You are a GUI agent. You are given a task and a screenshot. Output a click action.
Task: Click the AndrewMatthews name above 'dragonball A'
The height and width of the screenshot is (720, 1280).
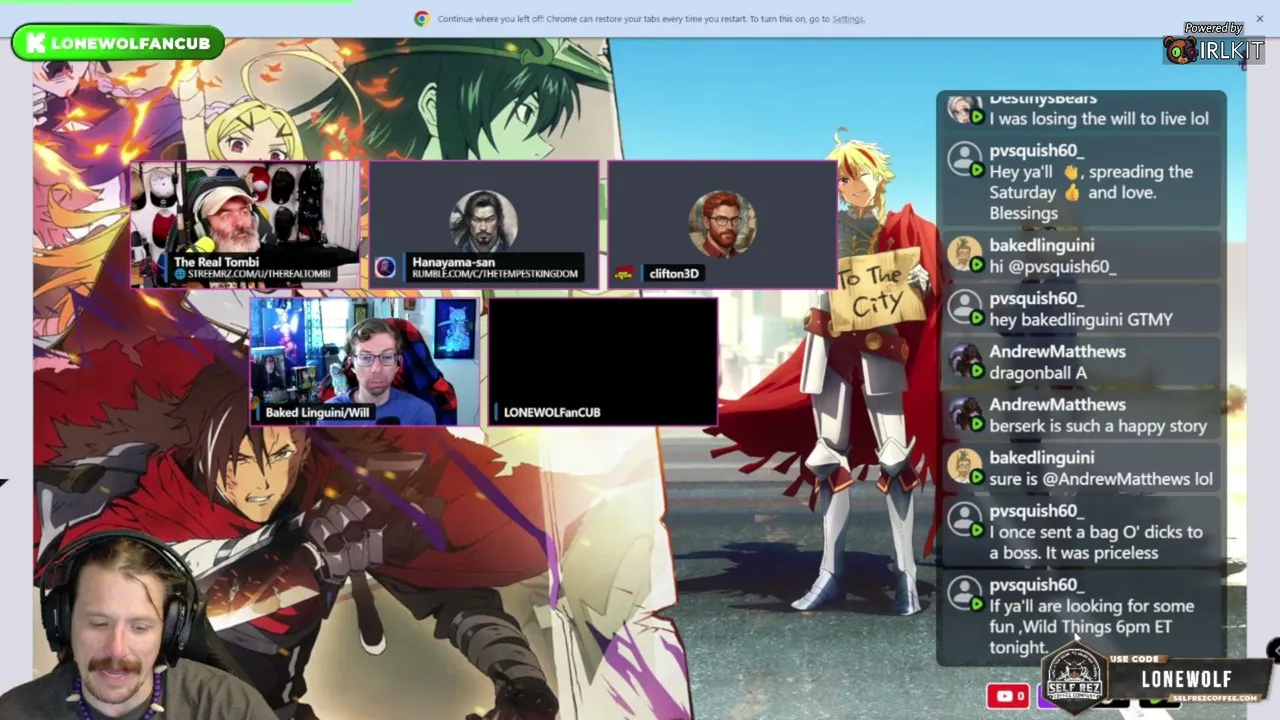click(x=1057, y=351)
